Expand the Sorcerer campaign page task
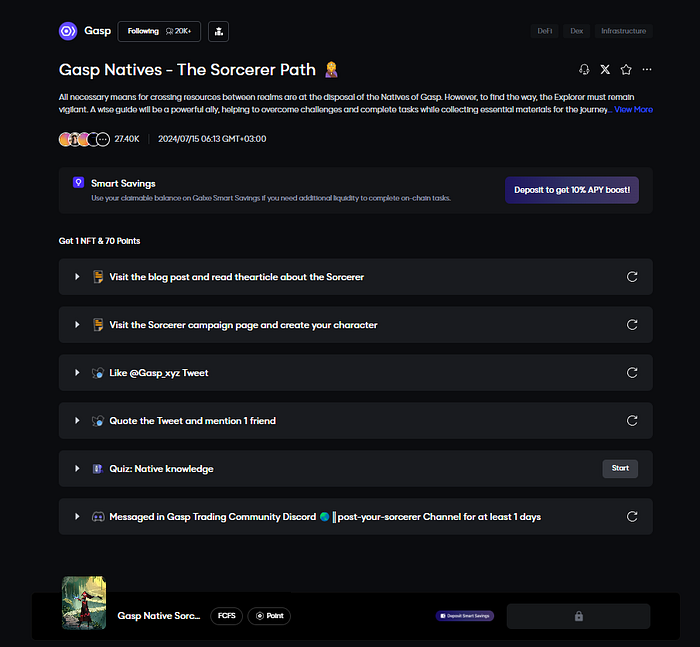This screenshot has height=647, width=700. coord(77,325)
